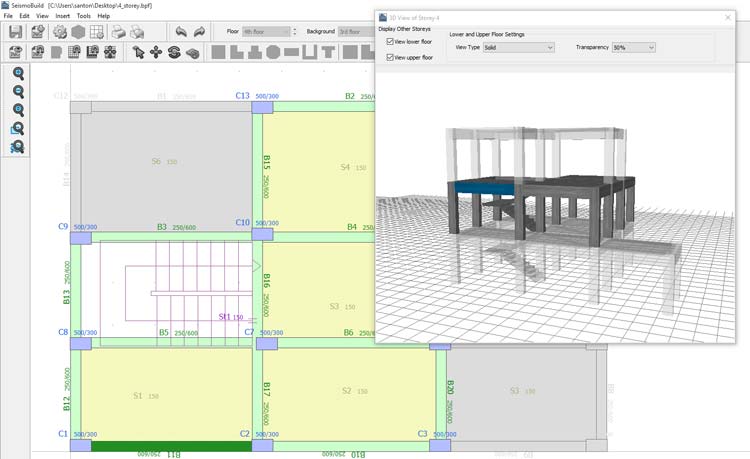Select column label C2
This screenshot has height=459, width=750.
[x=244, y=434]
